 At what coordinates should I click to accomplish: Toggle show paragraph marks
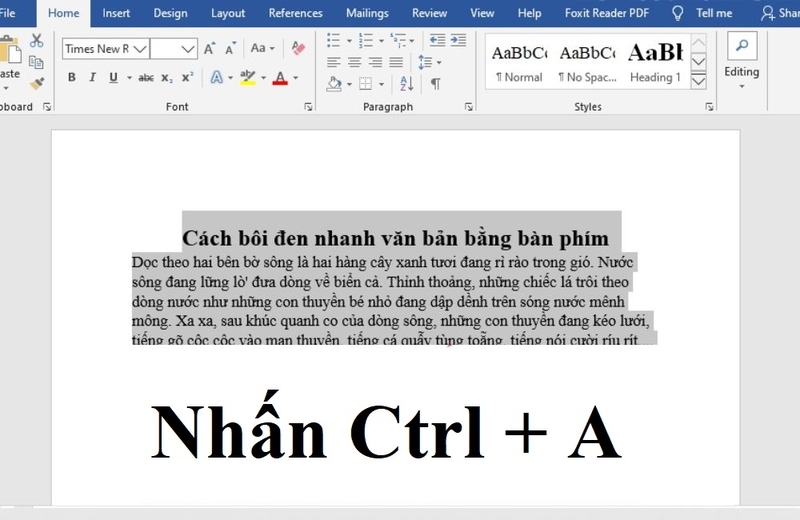436,84
